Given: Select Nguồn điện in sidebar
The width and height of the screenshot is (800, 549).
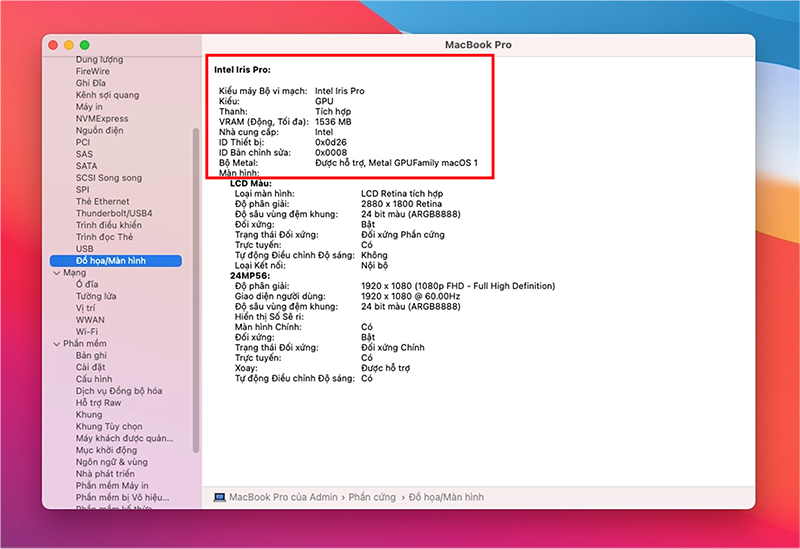Looking at the screenshot, I should click(99, 131).
